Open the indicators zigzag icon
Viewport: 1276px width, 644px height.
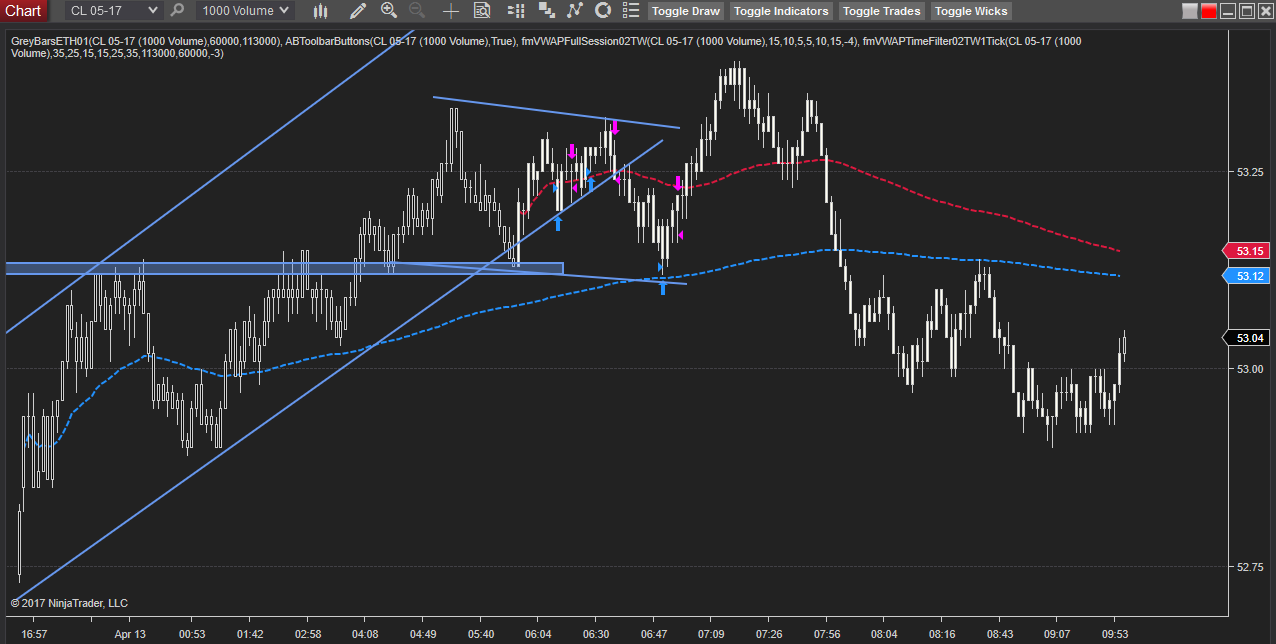574,11
